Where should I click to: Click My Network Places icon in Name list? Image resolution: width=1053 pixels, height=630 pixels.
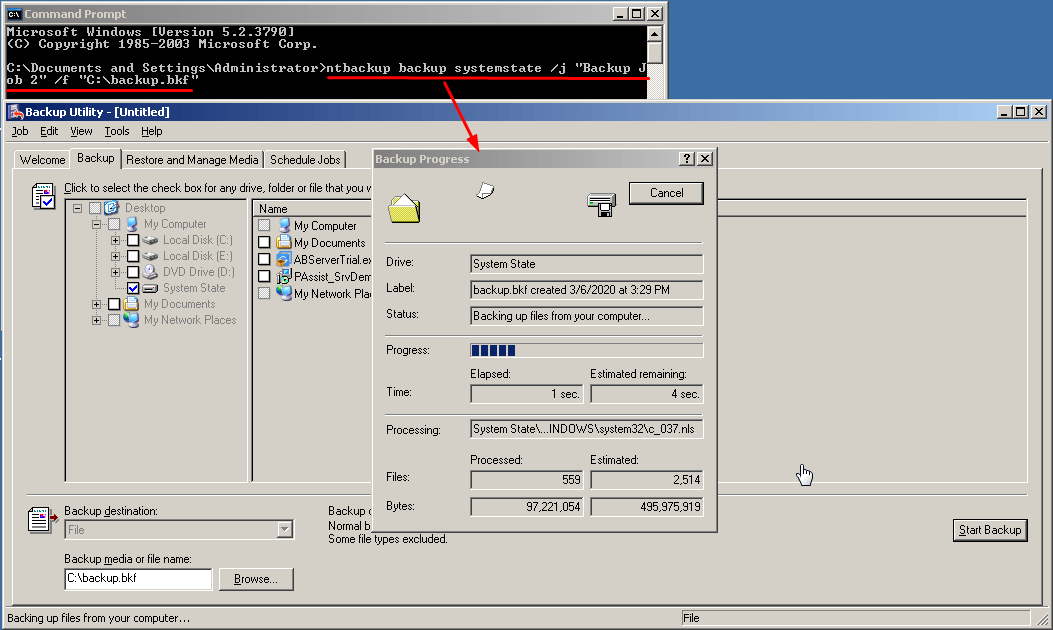click(284, 293)
